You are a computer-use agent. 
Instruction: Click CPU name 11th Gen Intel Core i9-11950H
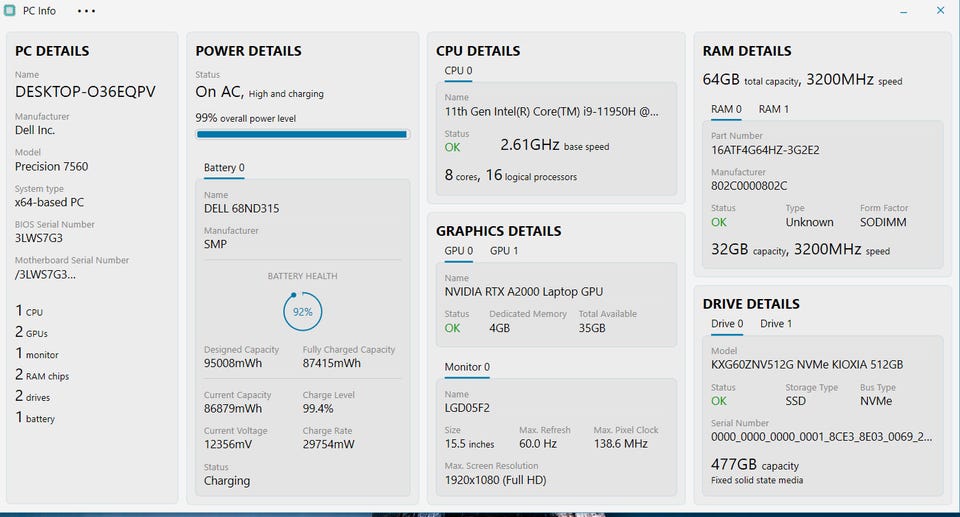552,111
